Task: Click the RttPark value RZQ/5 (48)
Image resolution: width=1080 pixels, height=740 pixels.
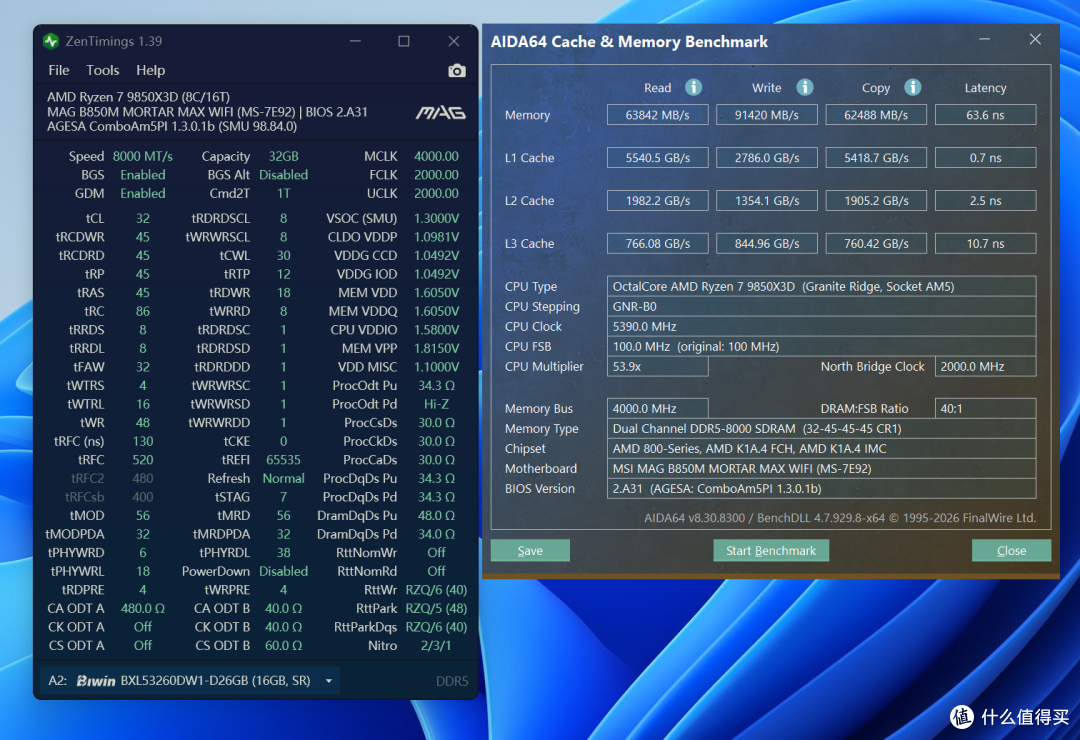Action: pos(436,608)
